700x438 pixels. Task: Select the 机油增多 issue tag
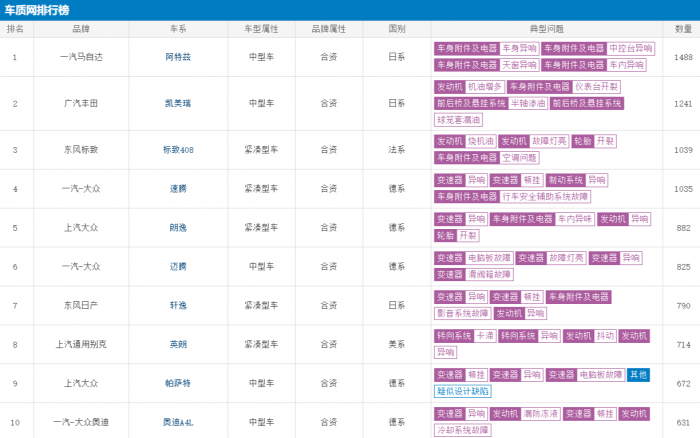point(485,87)
